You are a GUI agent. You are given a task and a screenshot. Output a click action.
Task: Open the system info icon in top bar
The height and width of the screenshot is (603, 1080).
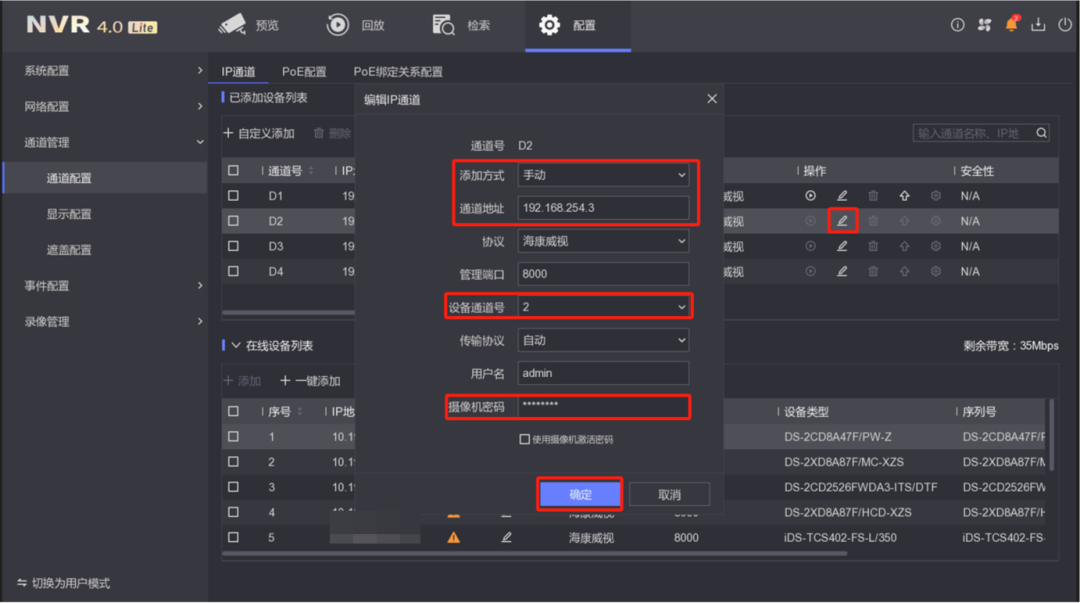(x=957, y=24)
